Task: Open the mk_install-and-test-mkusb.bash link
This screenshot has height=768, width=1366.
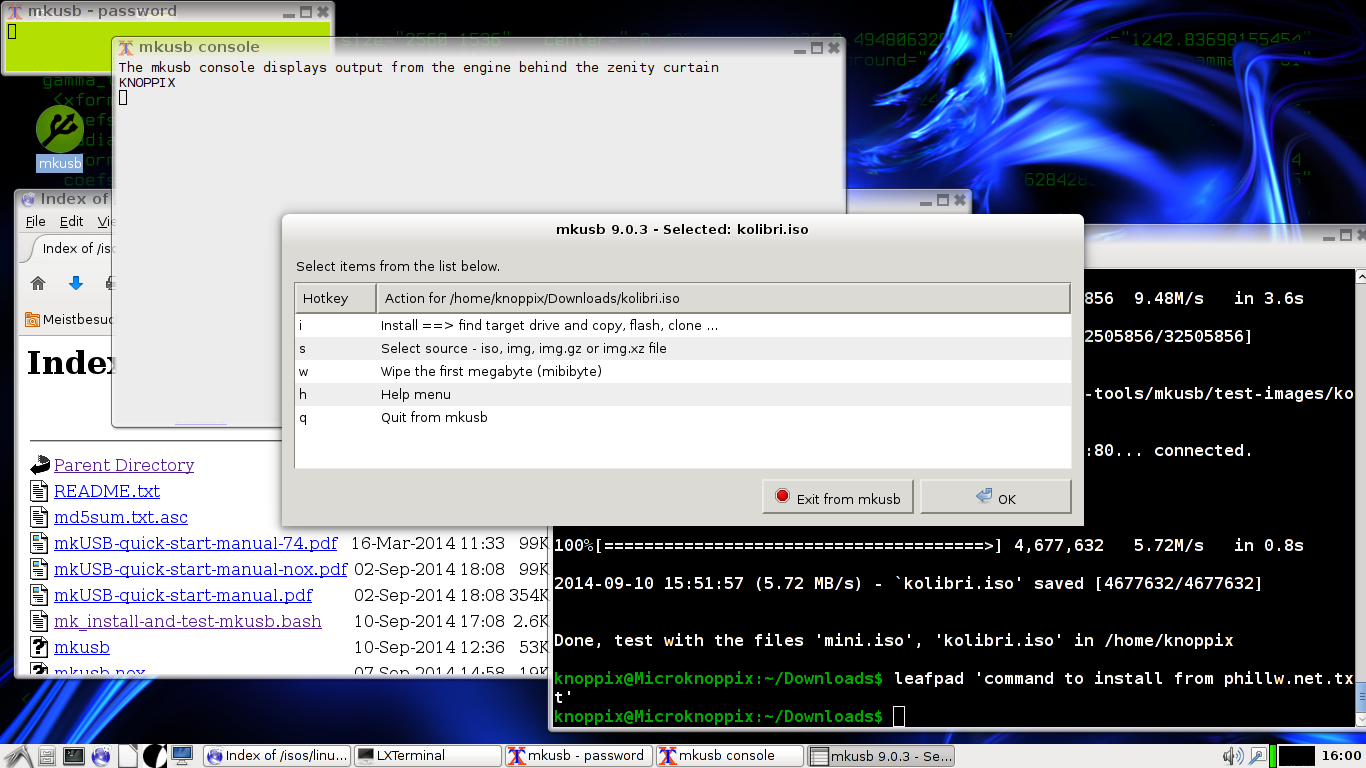Action: tap(188, 621)
